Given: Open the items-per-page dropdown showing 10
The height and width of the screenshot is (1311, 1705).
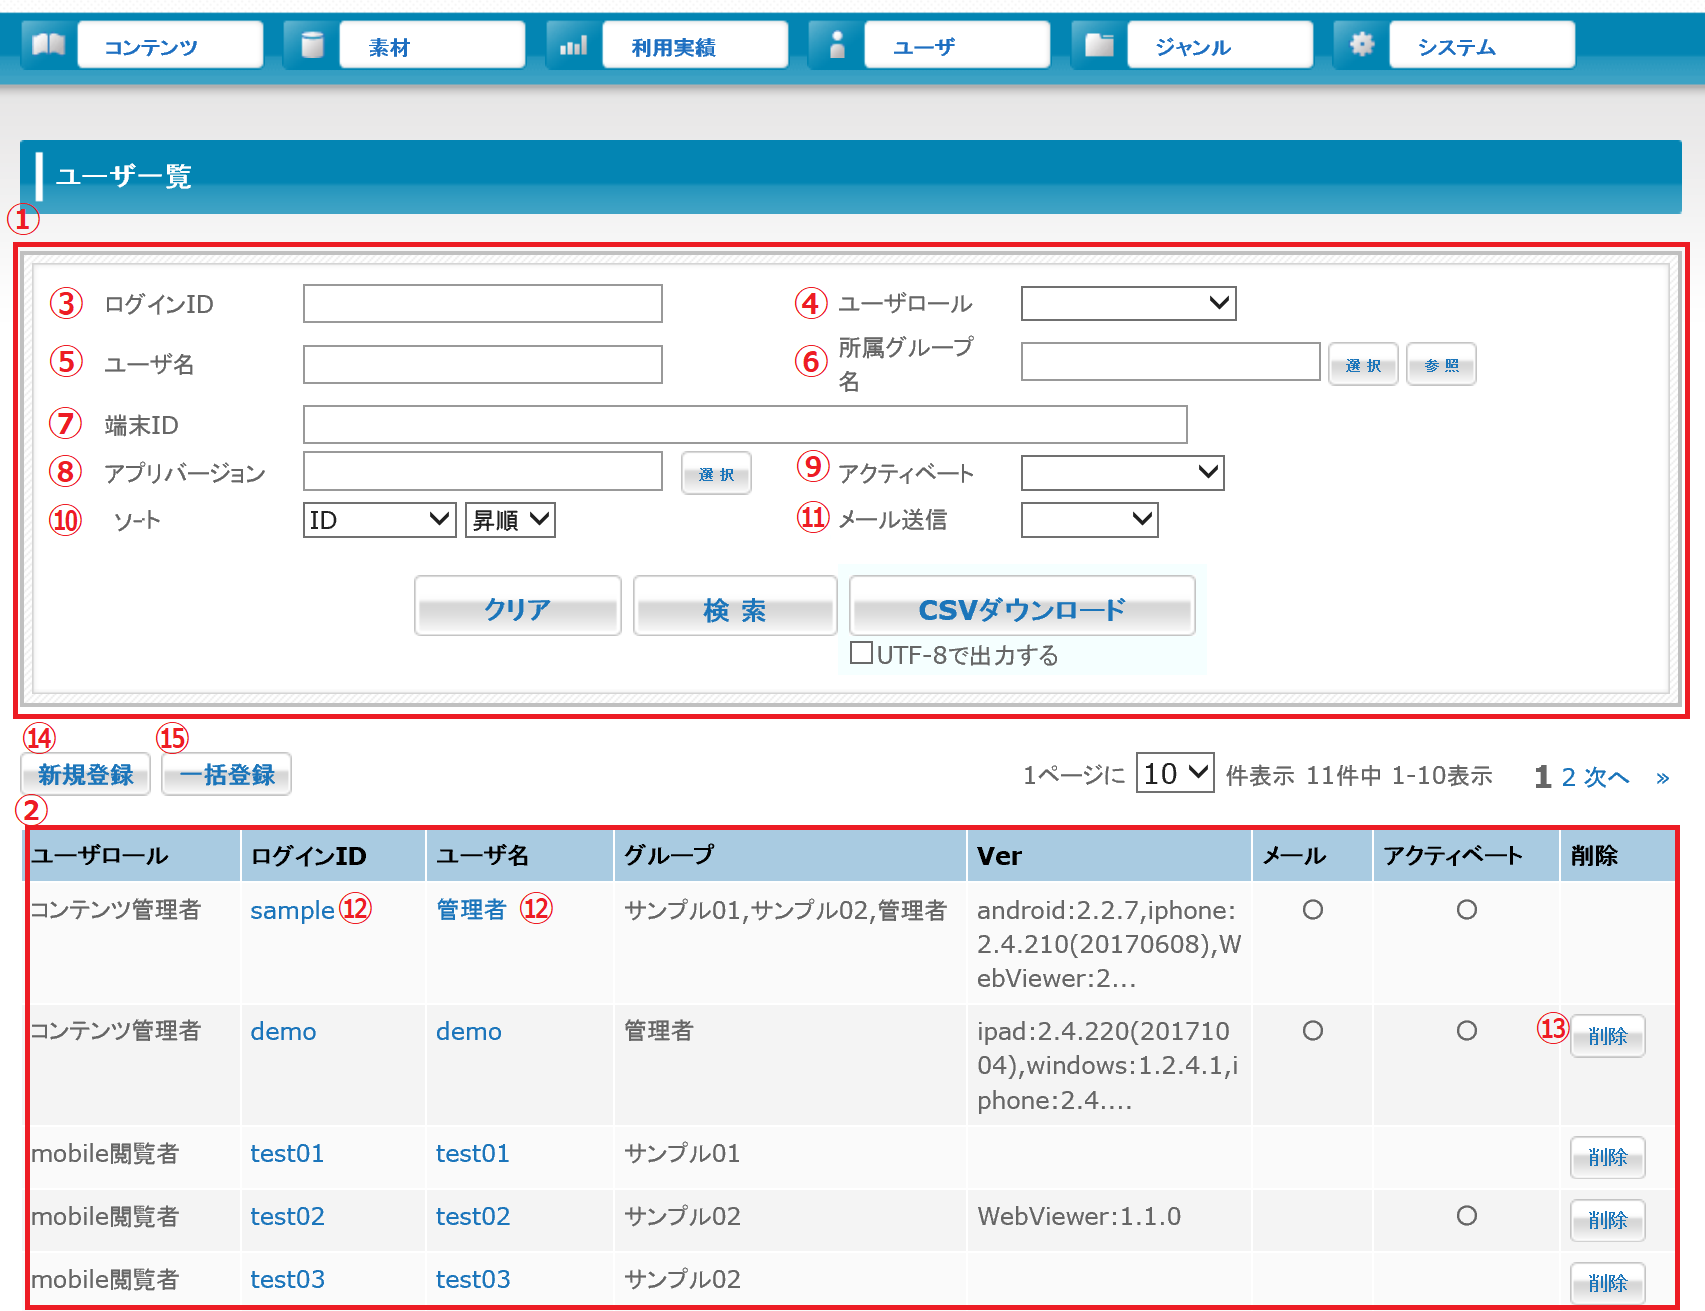Looking at the screenshot, I should (x=1174, y=773).
